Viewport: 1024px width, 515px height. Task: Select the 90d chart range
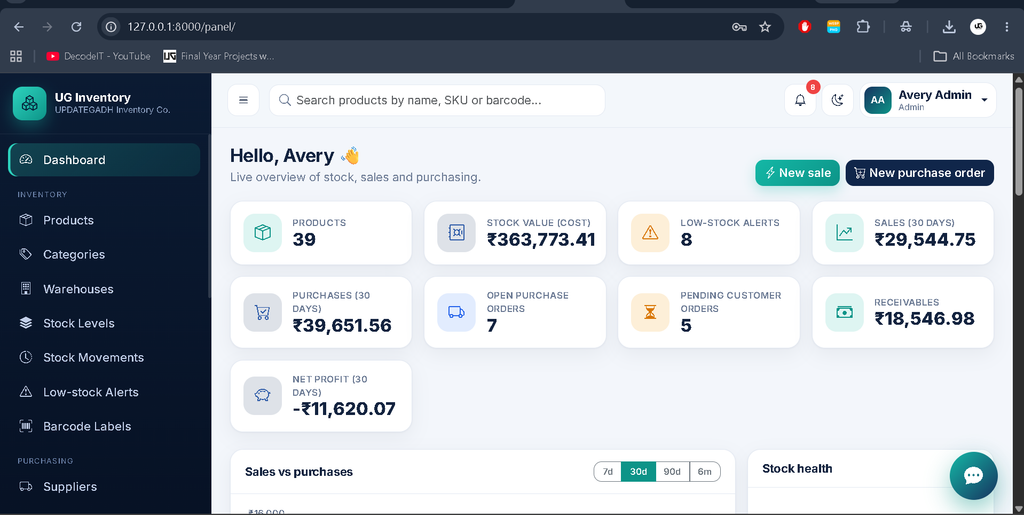(672, 471)
